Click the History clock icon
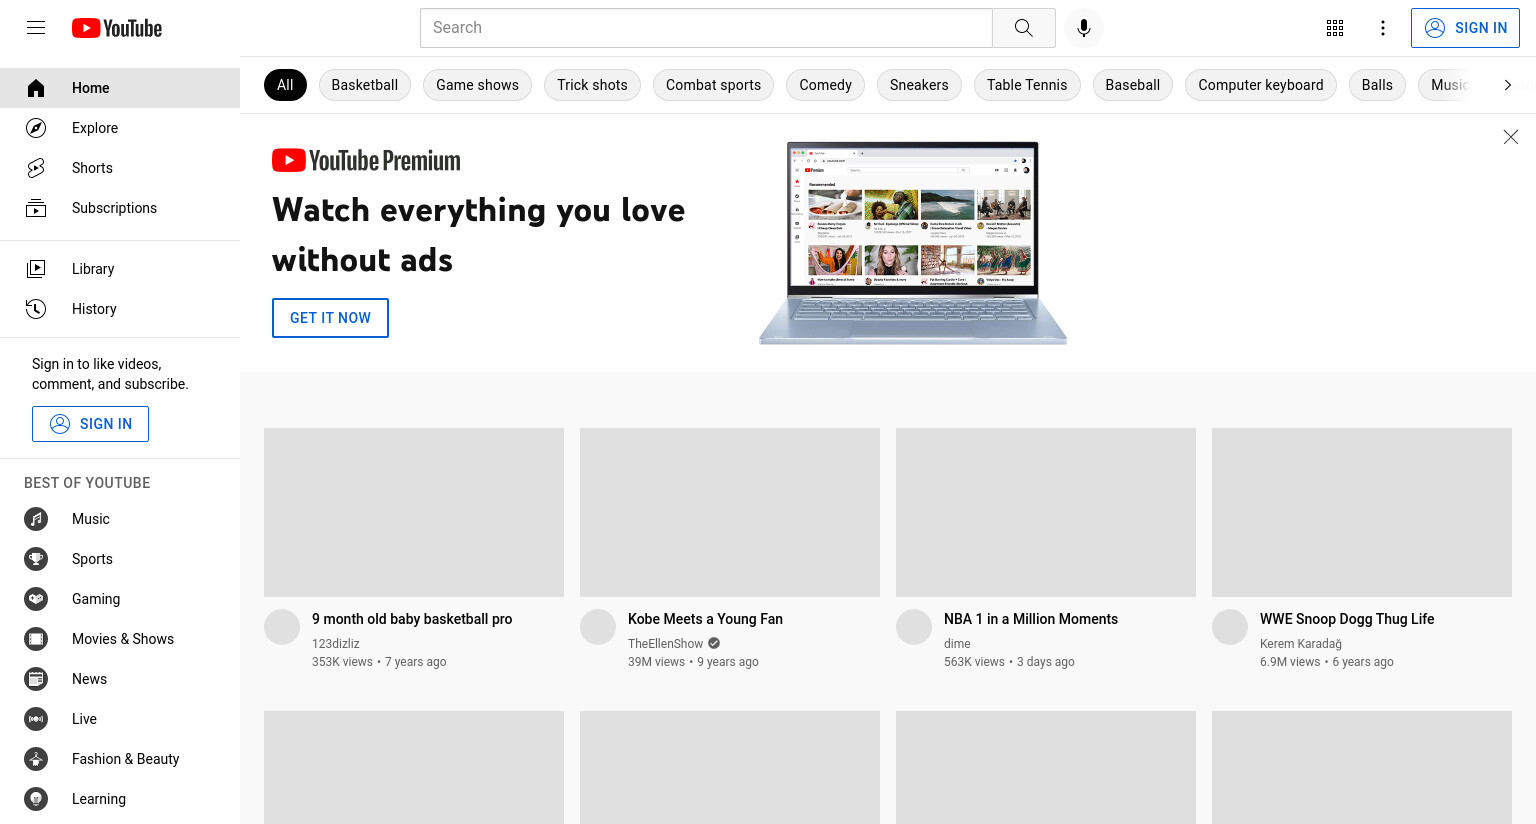Screen dimensions: 1536x824 (x=36, y=309)
